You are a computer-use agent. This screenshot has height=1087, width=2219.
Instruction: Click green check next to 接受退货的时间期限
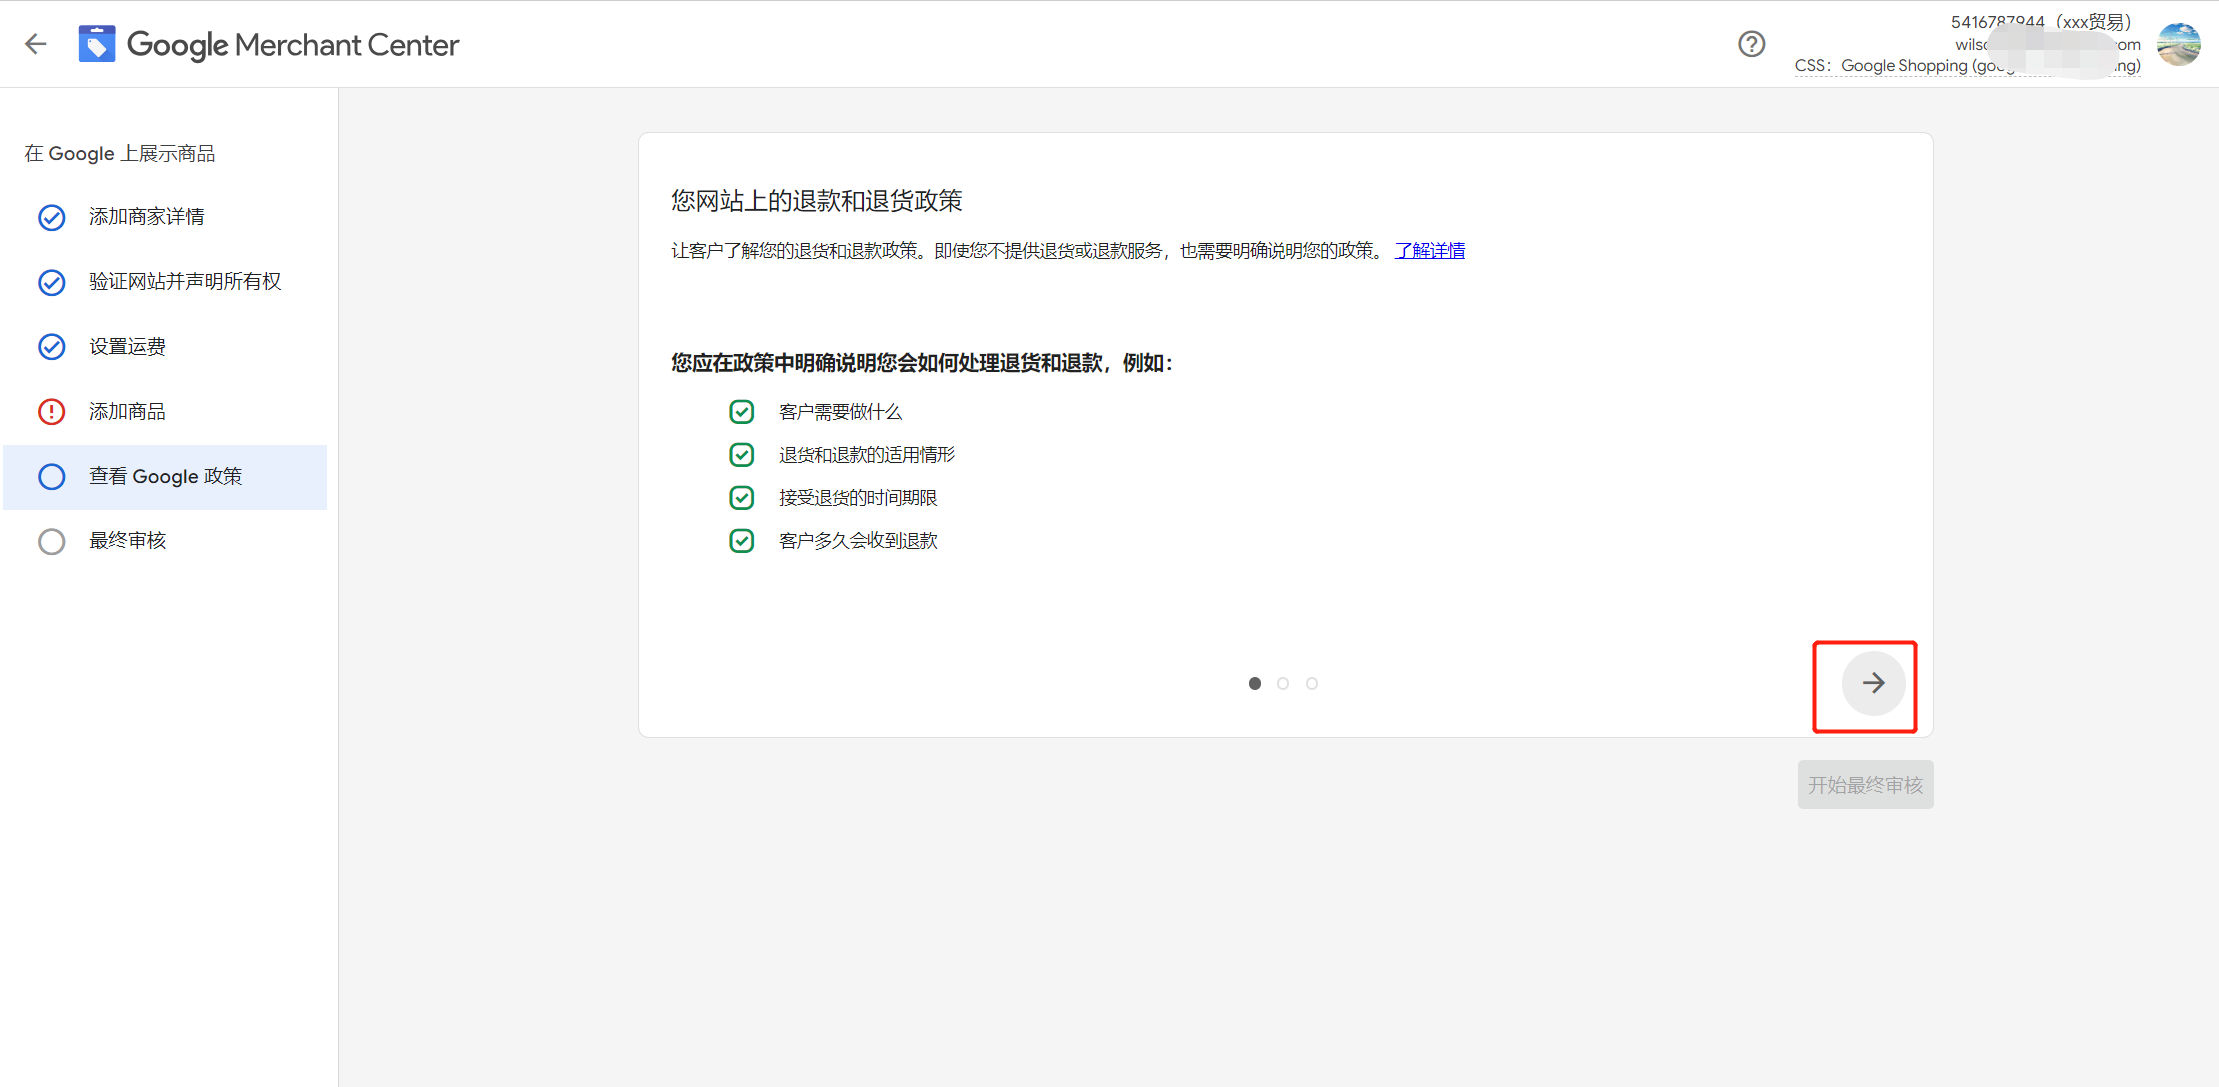point(741,498)
